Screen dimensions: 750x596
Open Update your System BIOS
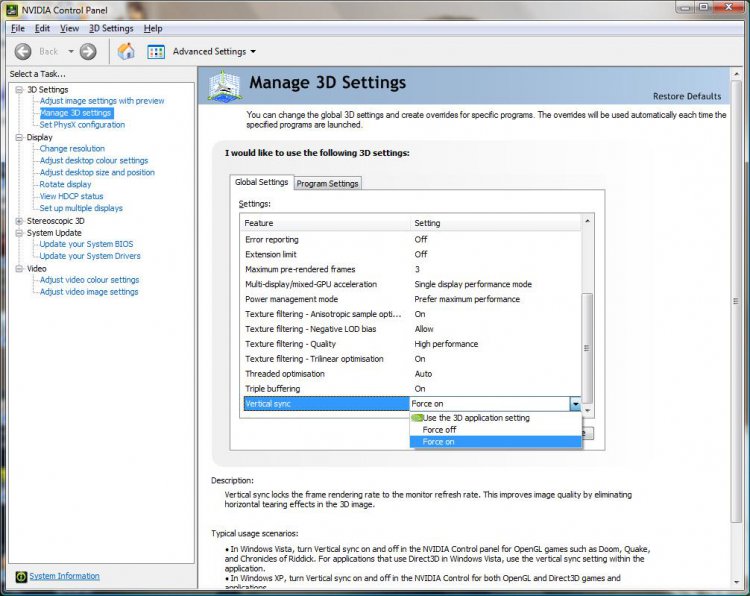point(86,244)
